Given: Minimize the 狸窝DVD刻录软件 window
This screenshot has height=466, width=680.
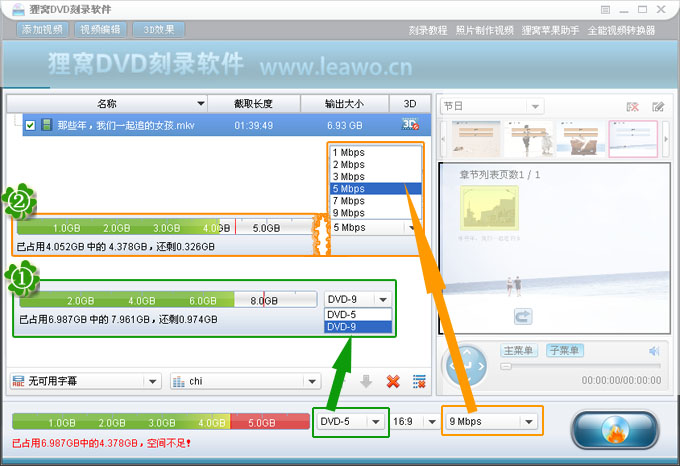Looking at the screenshot, I should (624, 10).
